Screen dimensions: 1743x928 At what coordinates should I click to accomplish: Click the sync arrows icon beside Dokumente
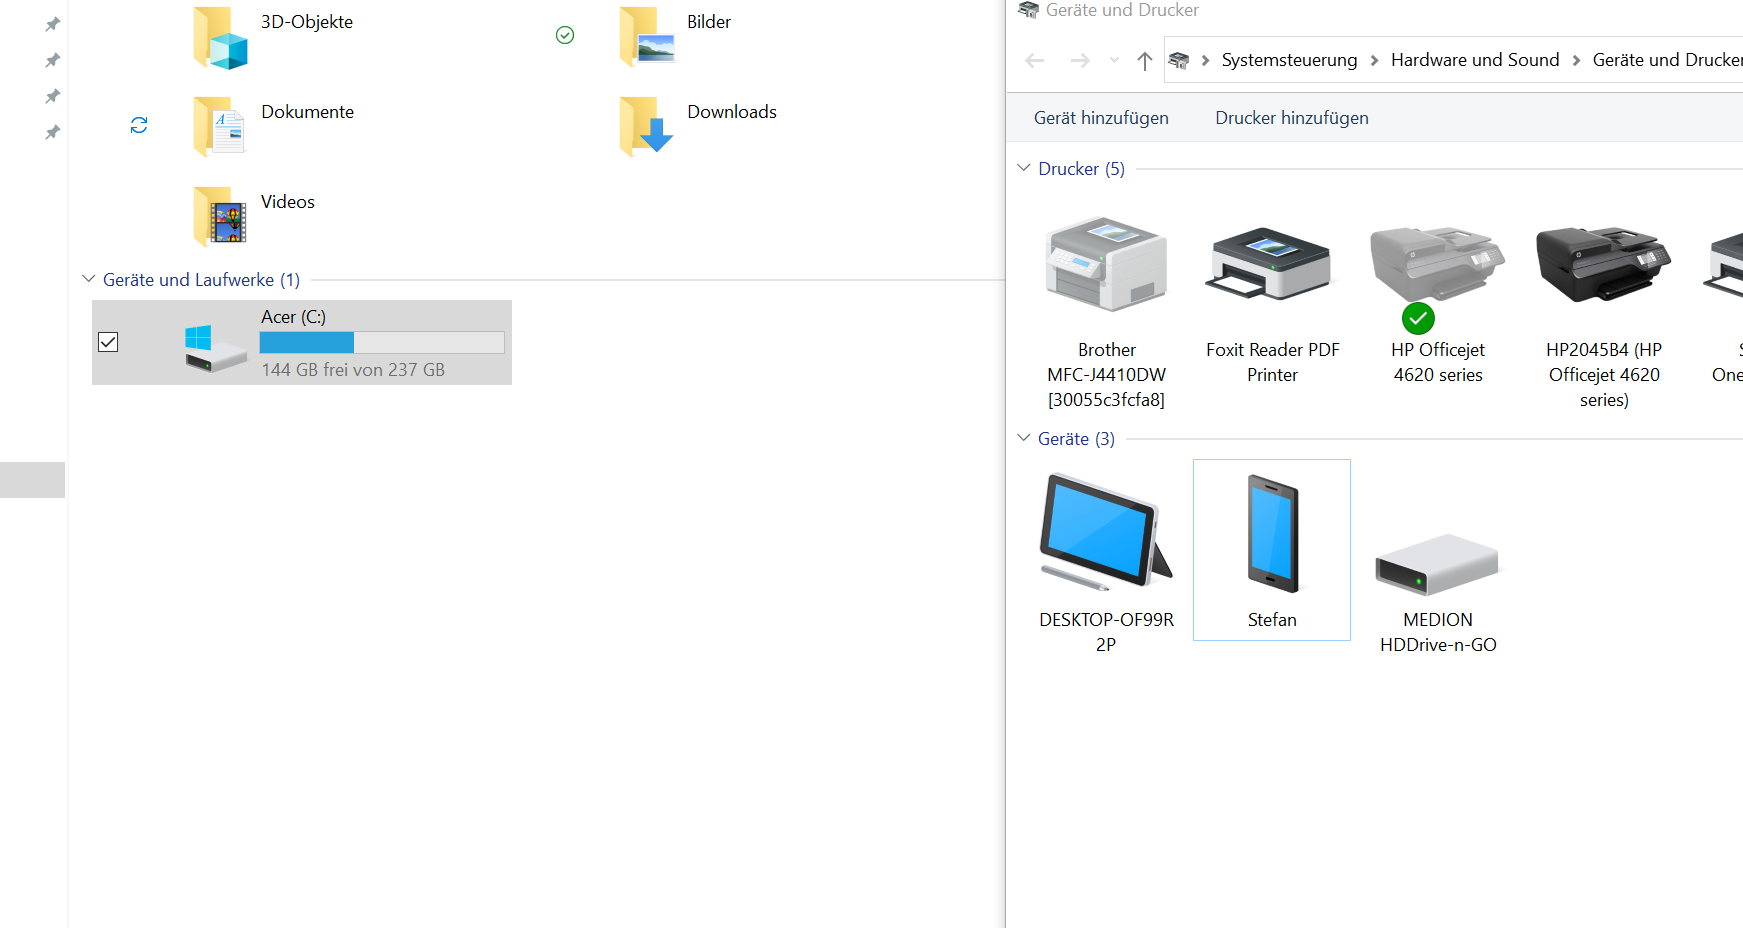138,125
